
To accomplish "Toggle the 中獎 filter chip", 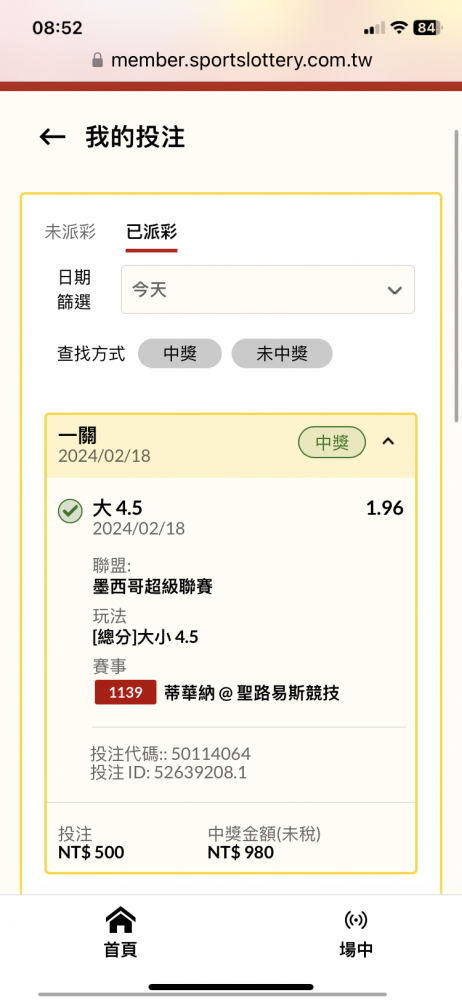I will point(180,354).
